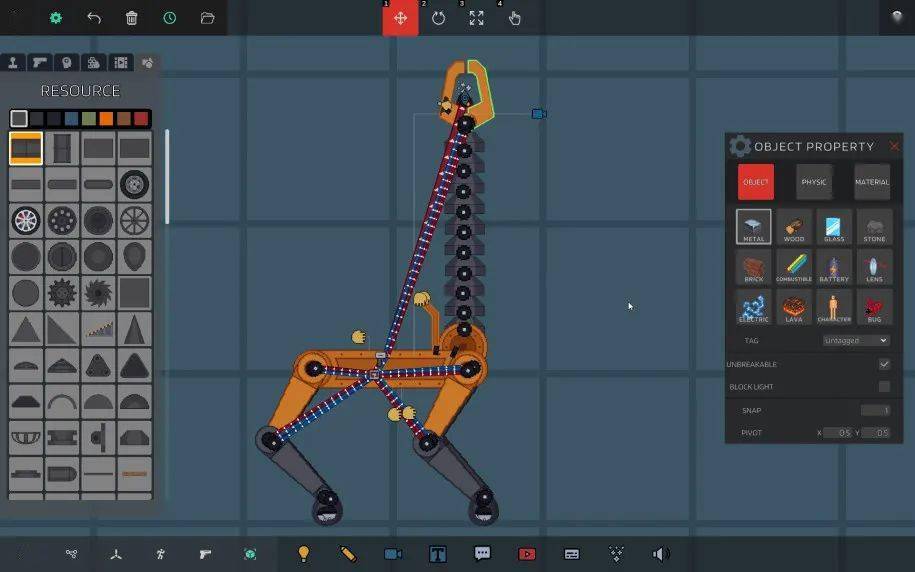915x572 pixels.
Task: Click the running figure icon
Action: 160,553
